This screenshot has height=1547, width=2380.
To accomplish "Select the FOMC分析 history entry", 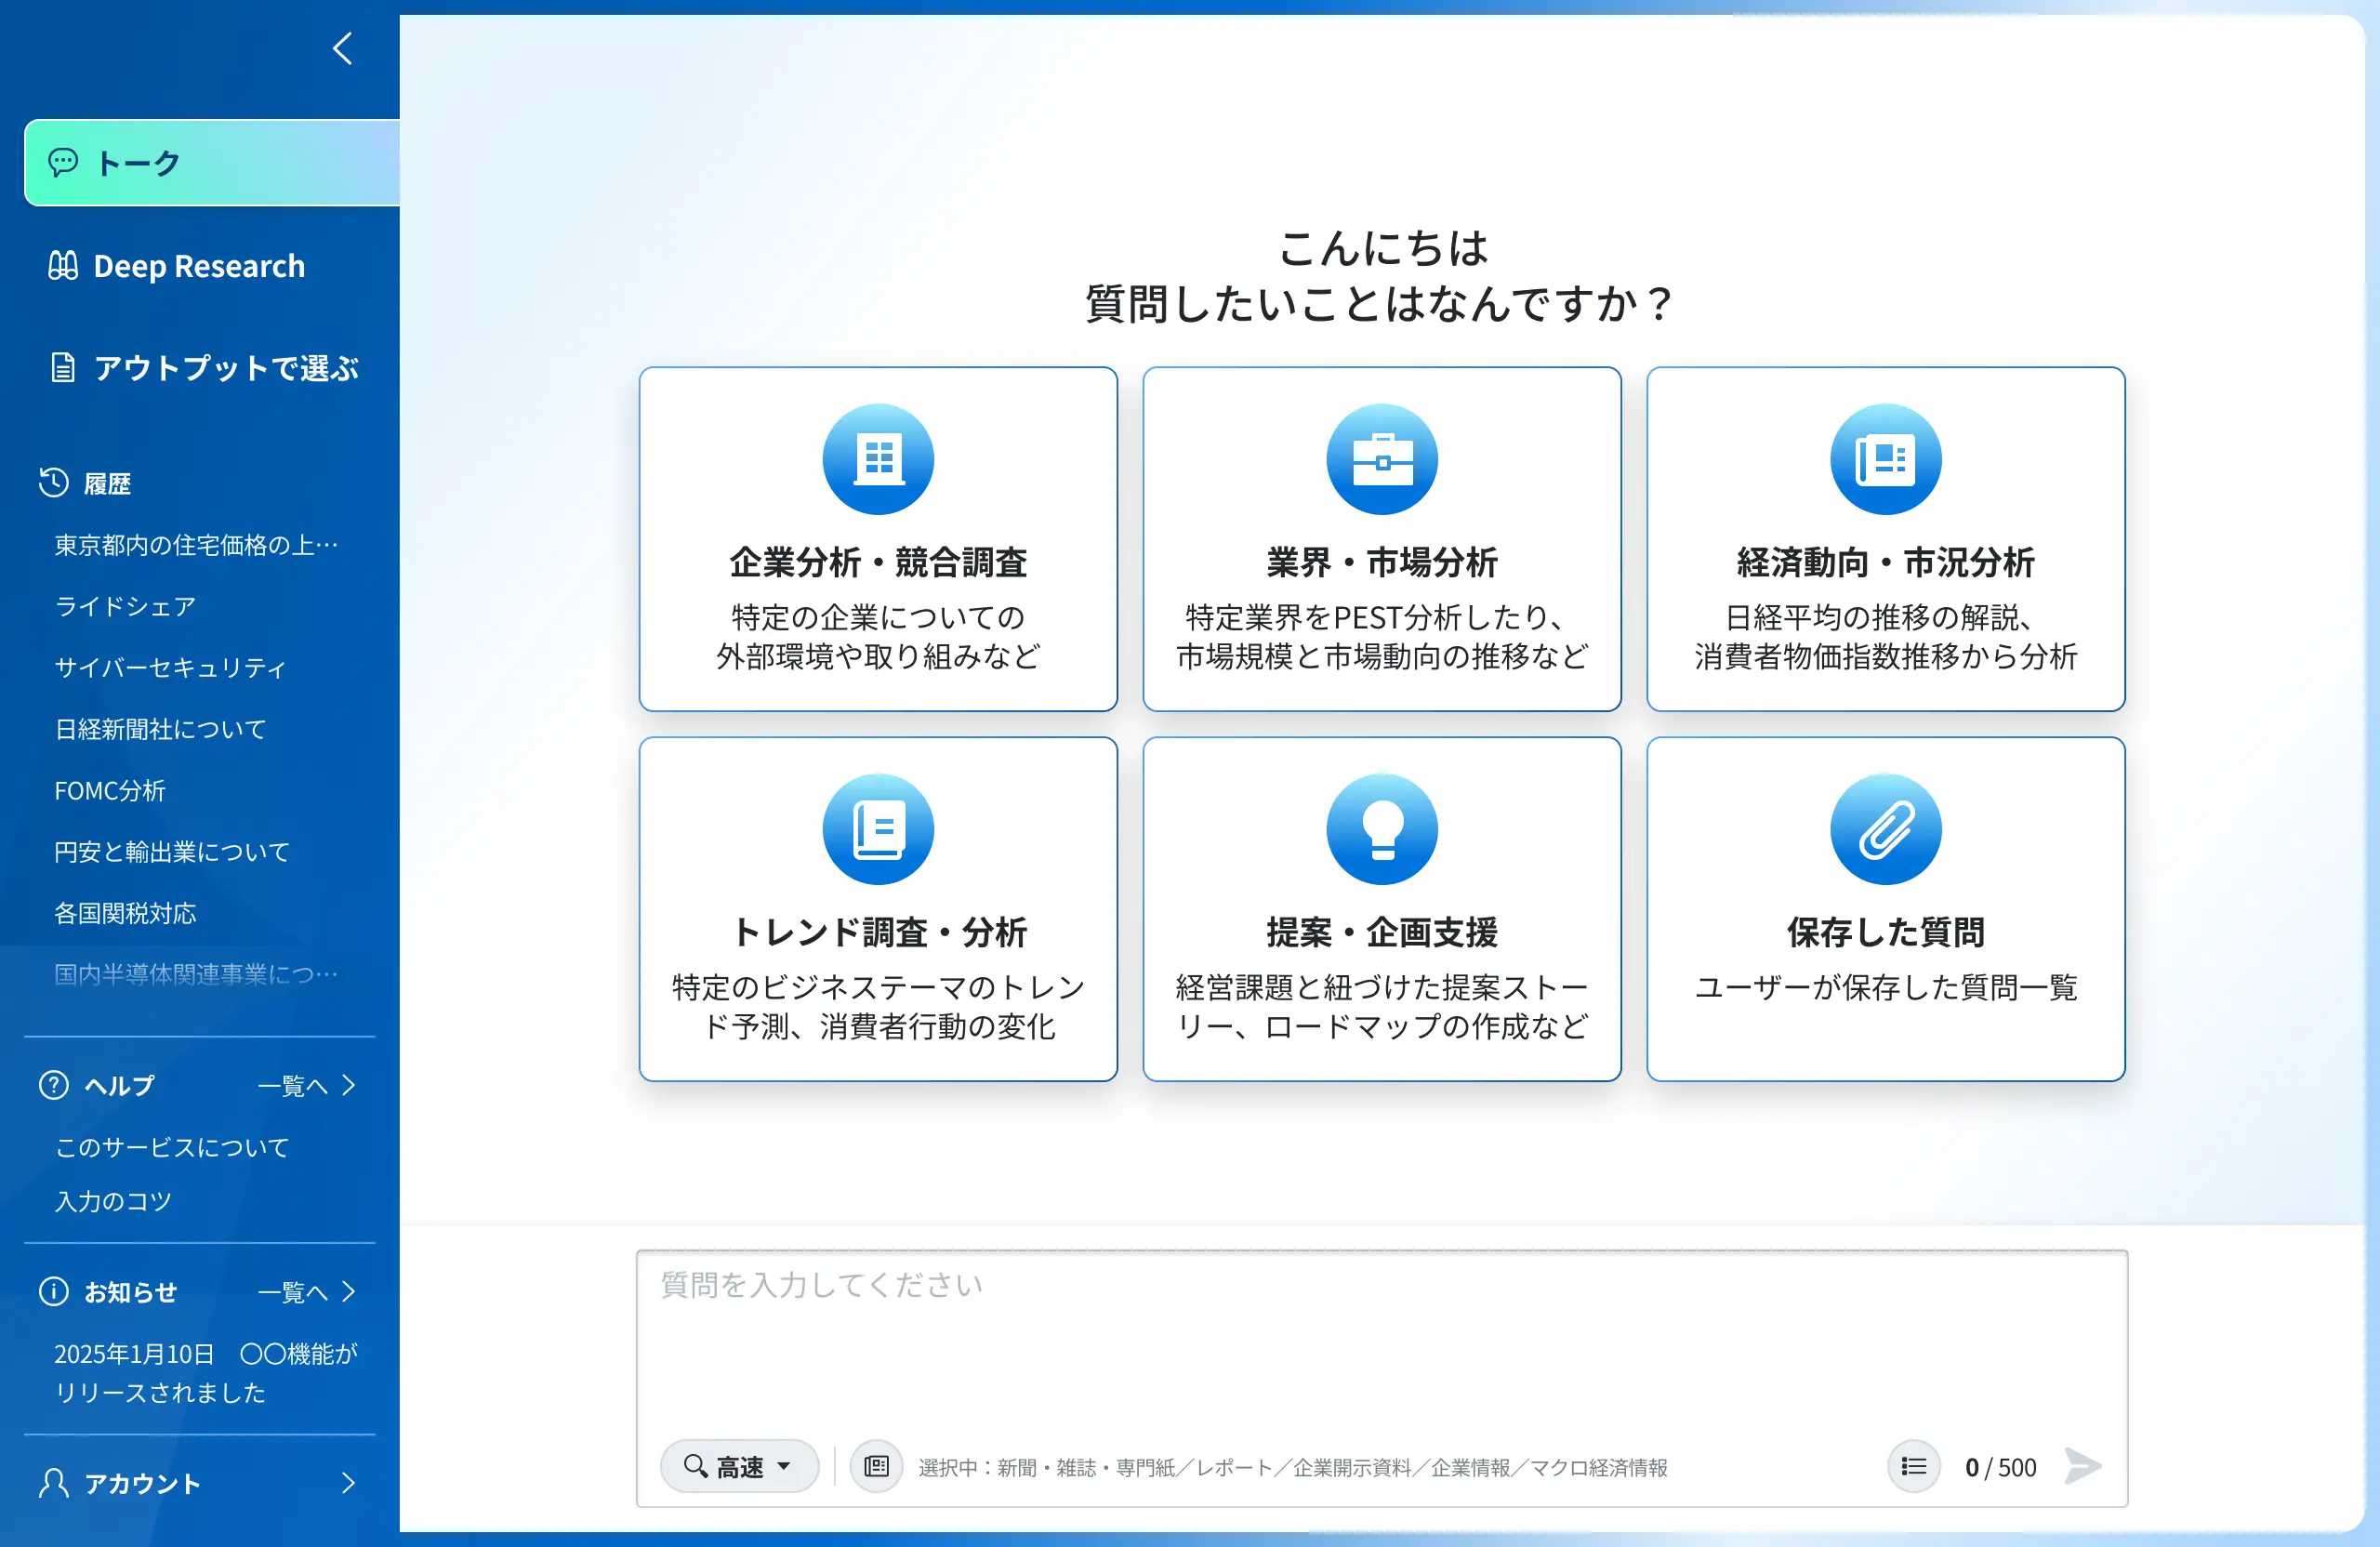I will point(110,790).
